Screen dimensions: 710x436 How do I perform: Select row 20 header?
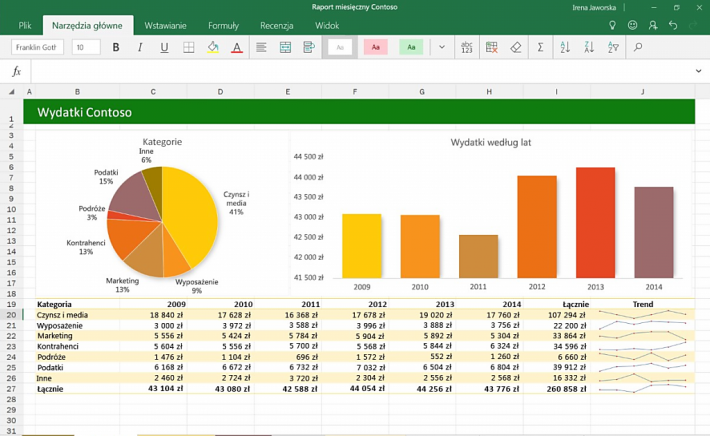(11, 315)
